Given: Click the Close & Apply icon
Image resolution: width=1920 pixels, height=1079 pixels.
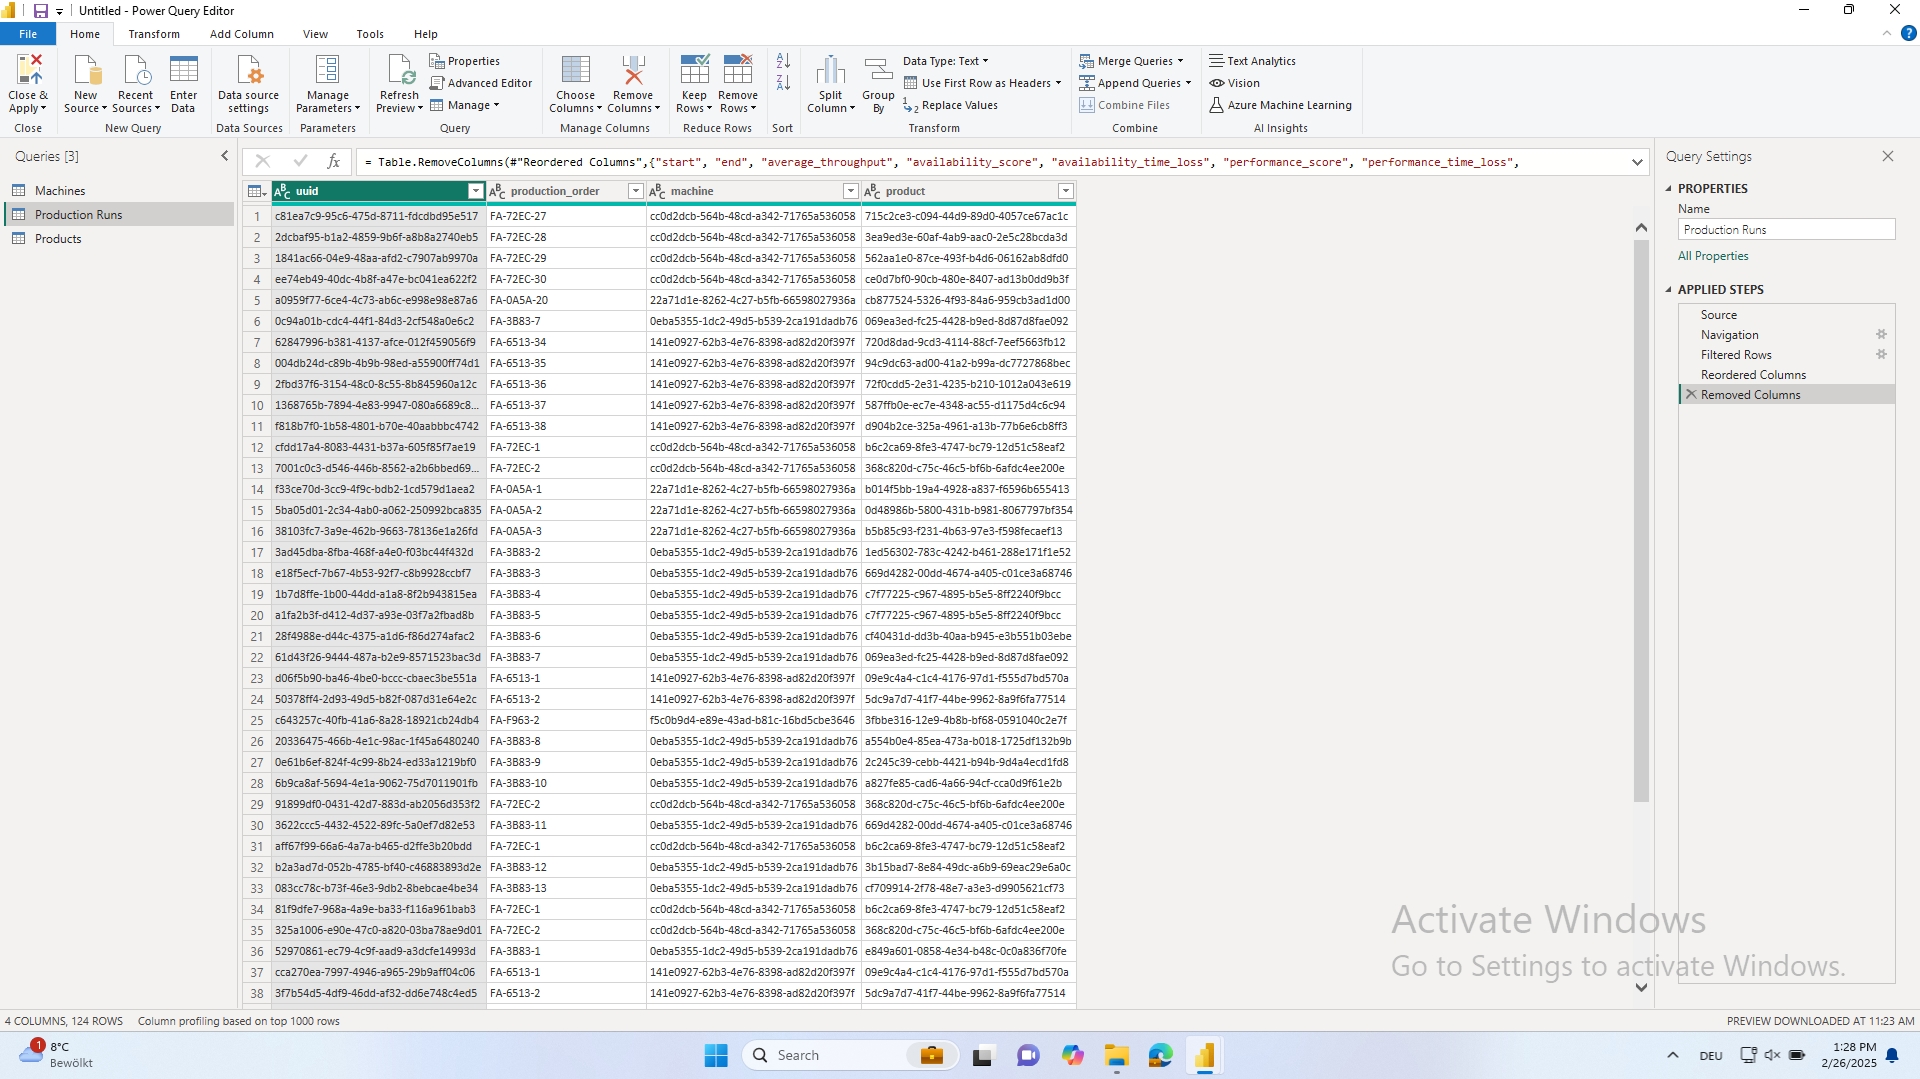Looking at the screenshot, I should (28, 71).
